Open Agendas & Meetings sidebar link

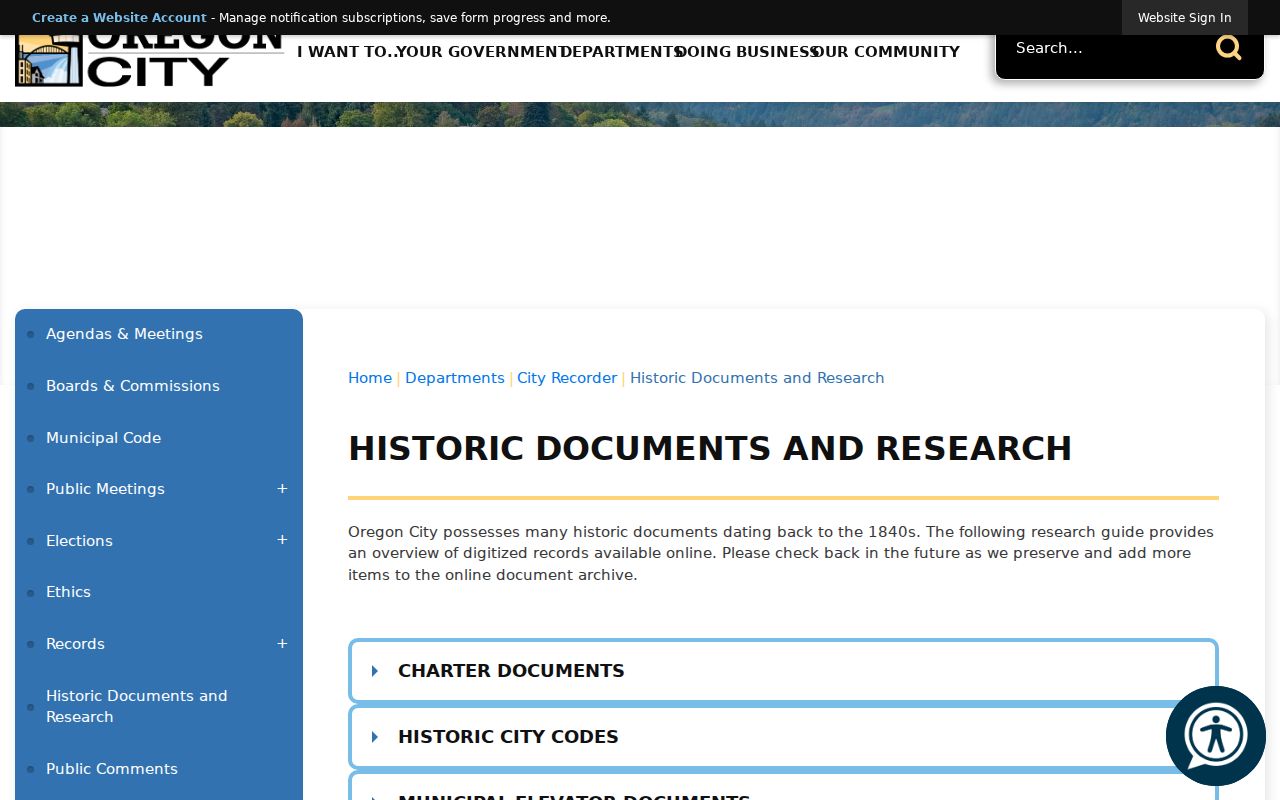click(124, 334)
